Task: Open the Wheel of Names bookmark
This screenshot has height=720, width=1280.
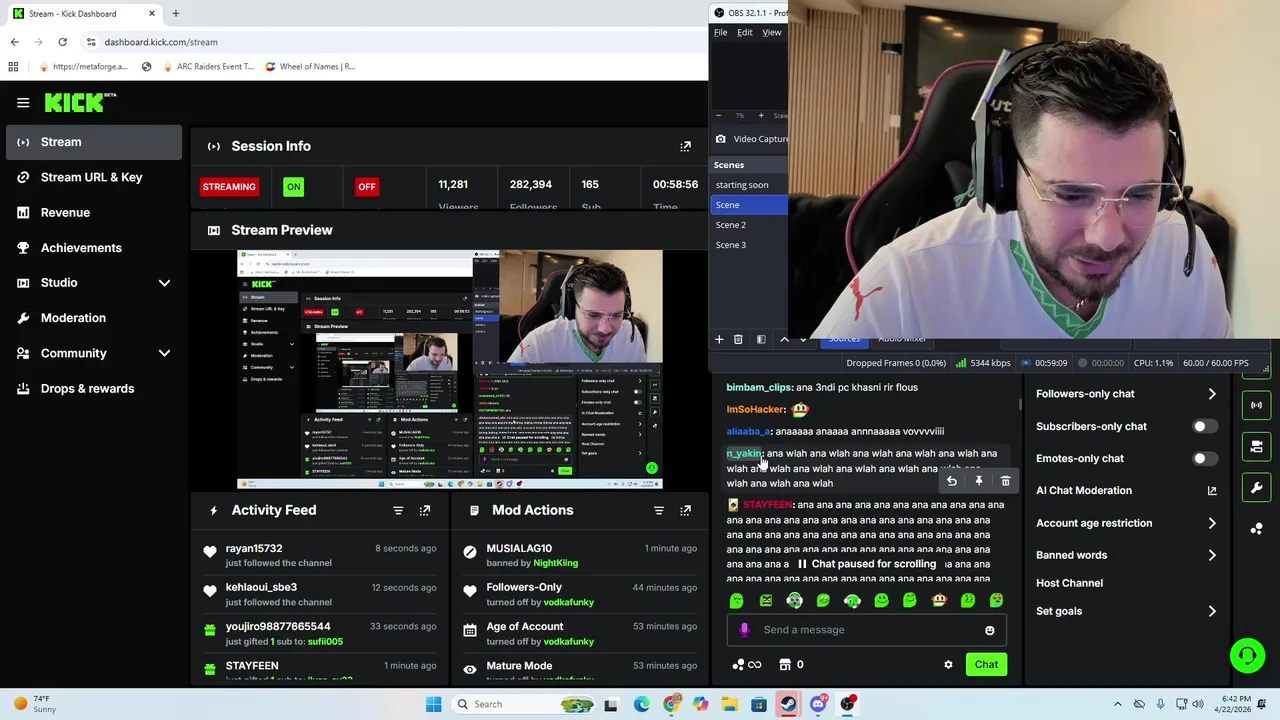Action: pyautogui.click(x=310, y=66)
